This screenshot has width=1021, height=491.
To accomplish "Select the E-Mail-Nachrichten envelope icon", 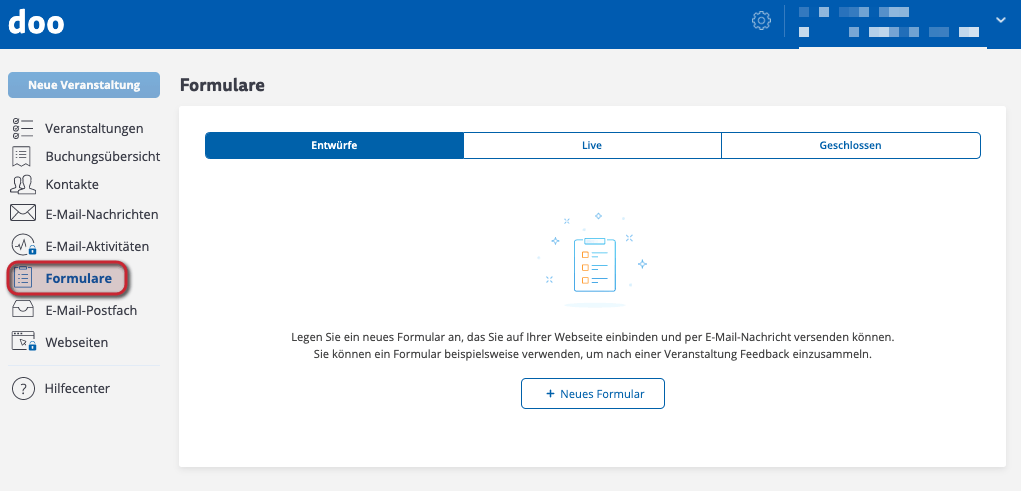I will (x=22, y=213).
